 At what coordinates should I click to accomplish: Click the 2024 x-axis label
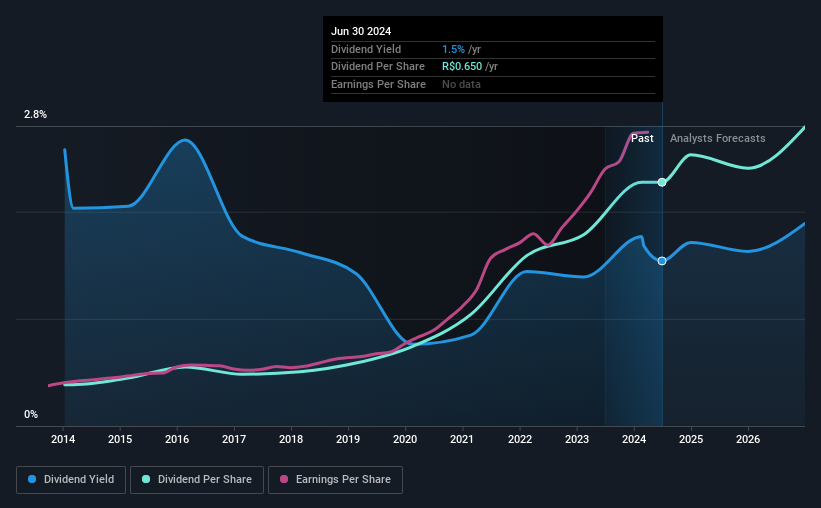pyautogui.click(x=634, y=439)
